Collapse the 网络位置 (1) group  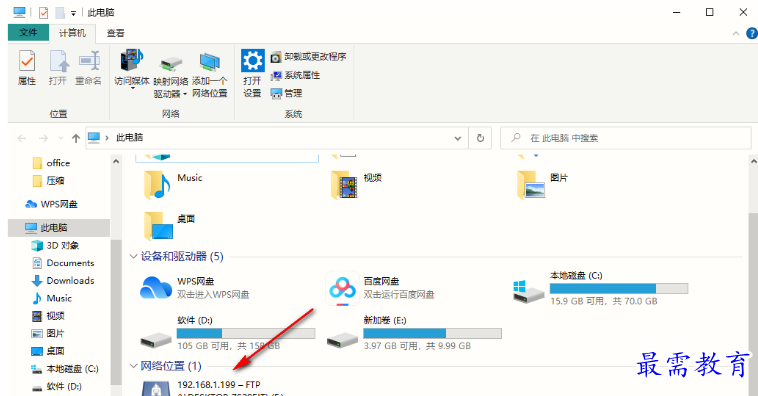[133, 366]
